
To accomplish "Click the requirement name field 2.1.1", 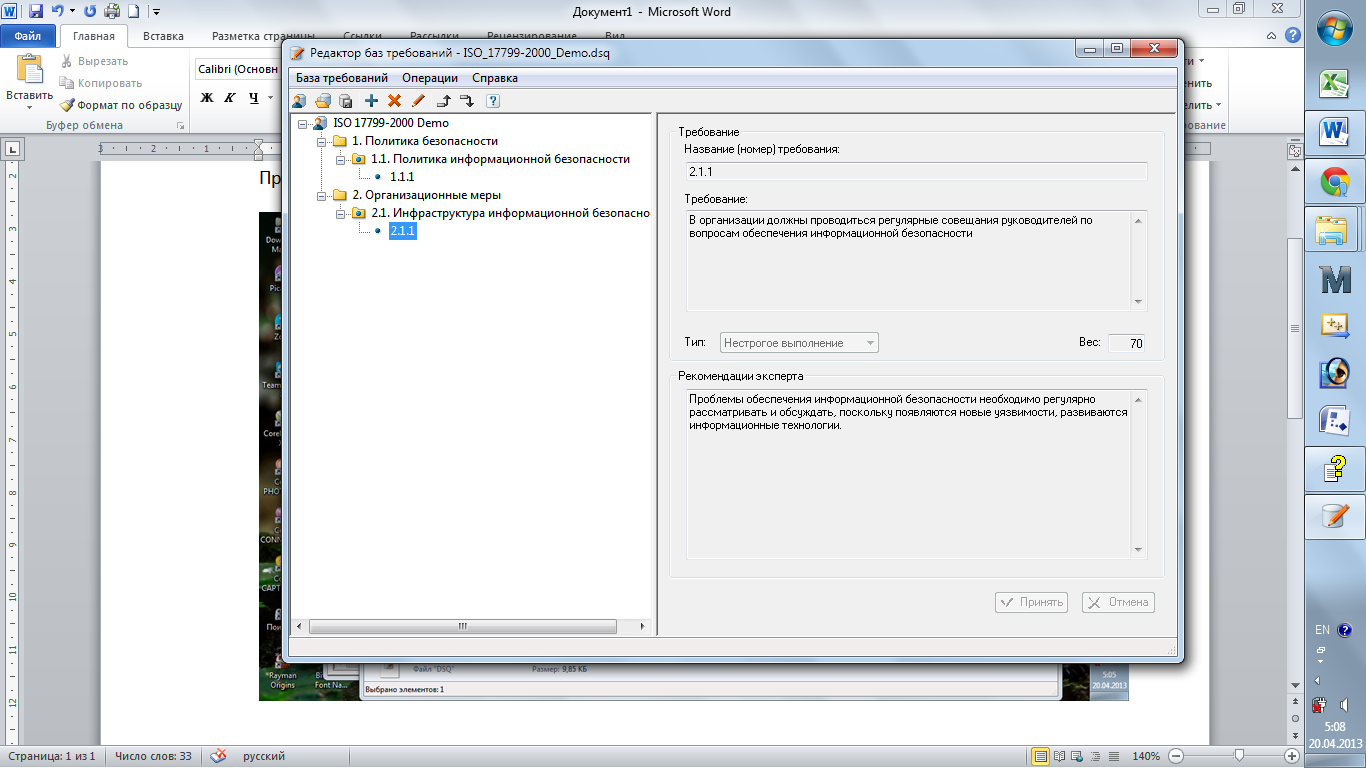I will point(916,171).
